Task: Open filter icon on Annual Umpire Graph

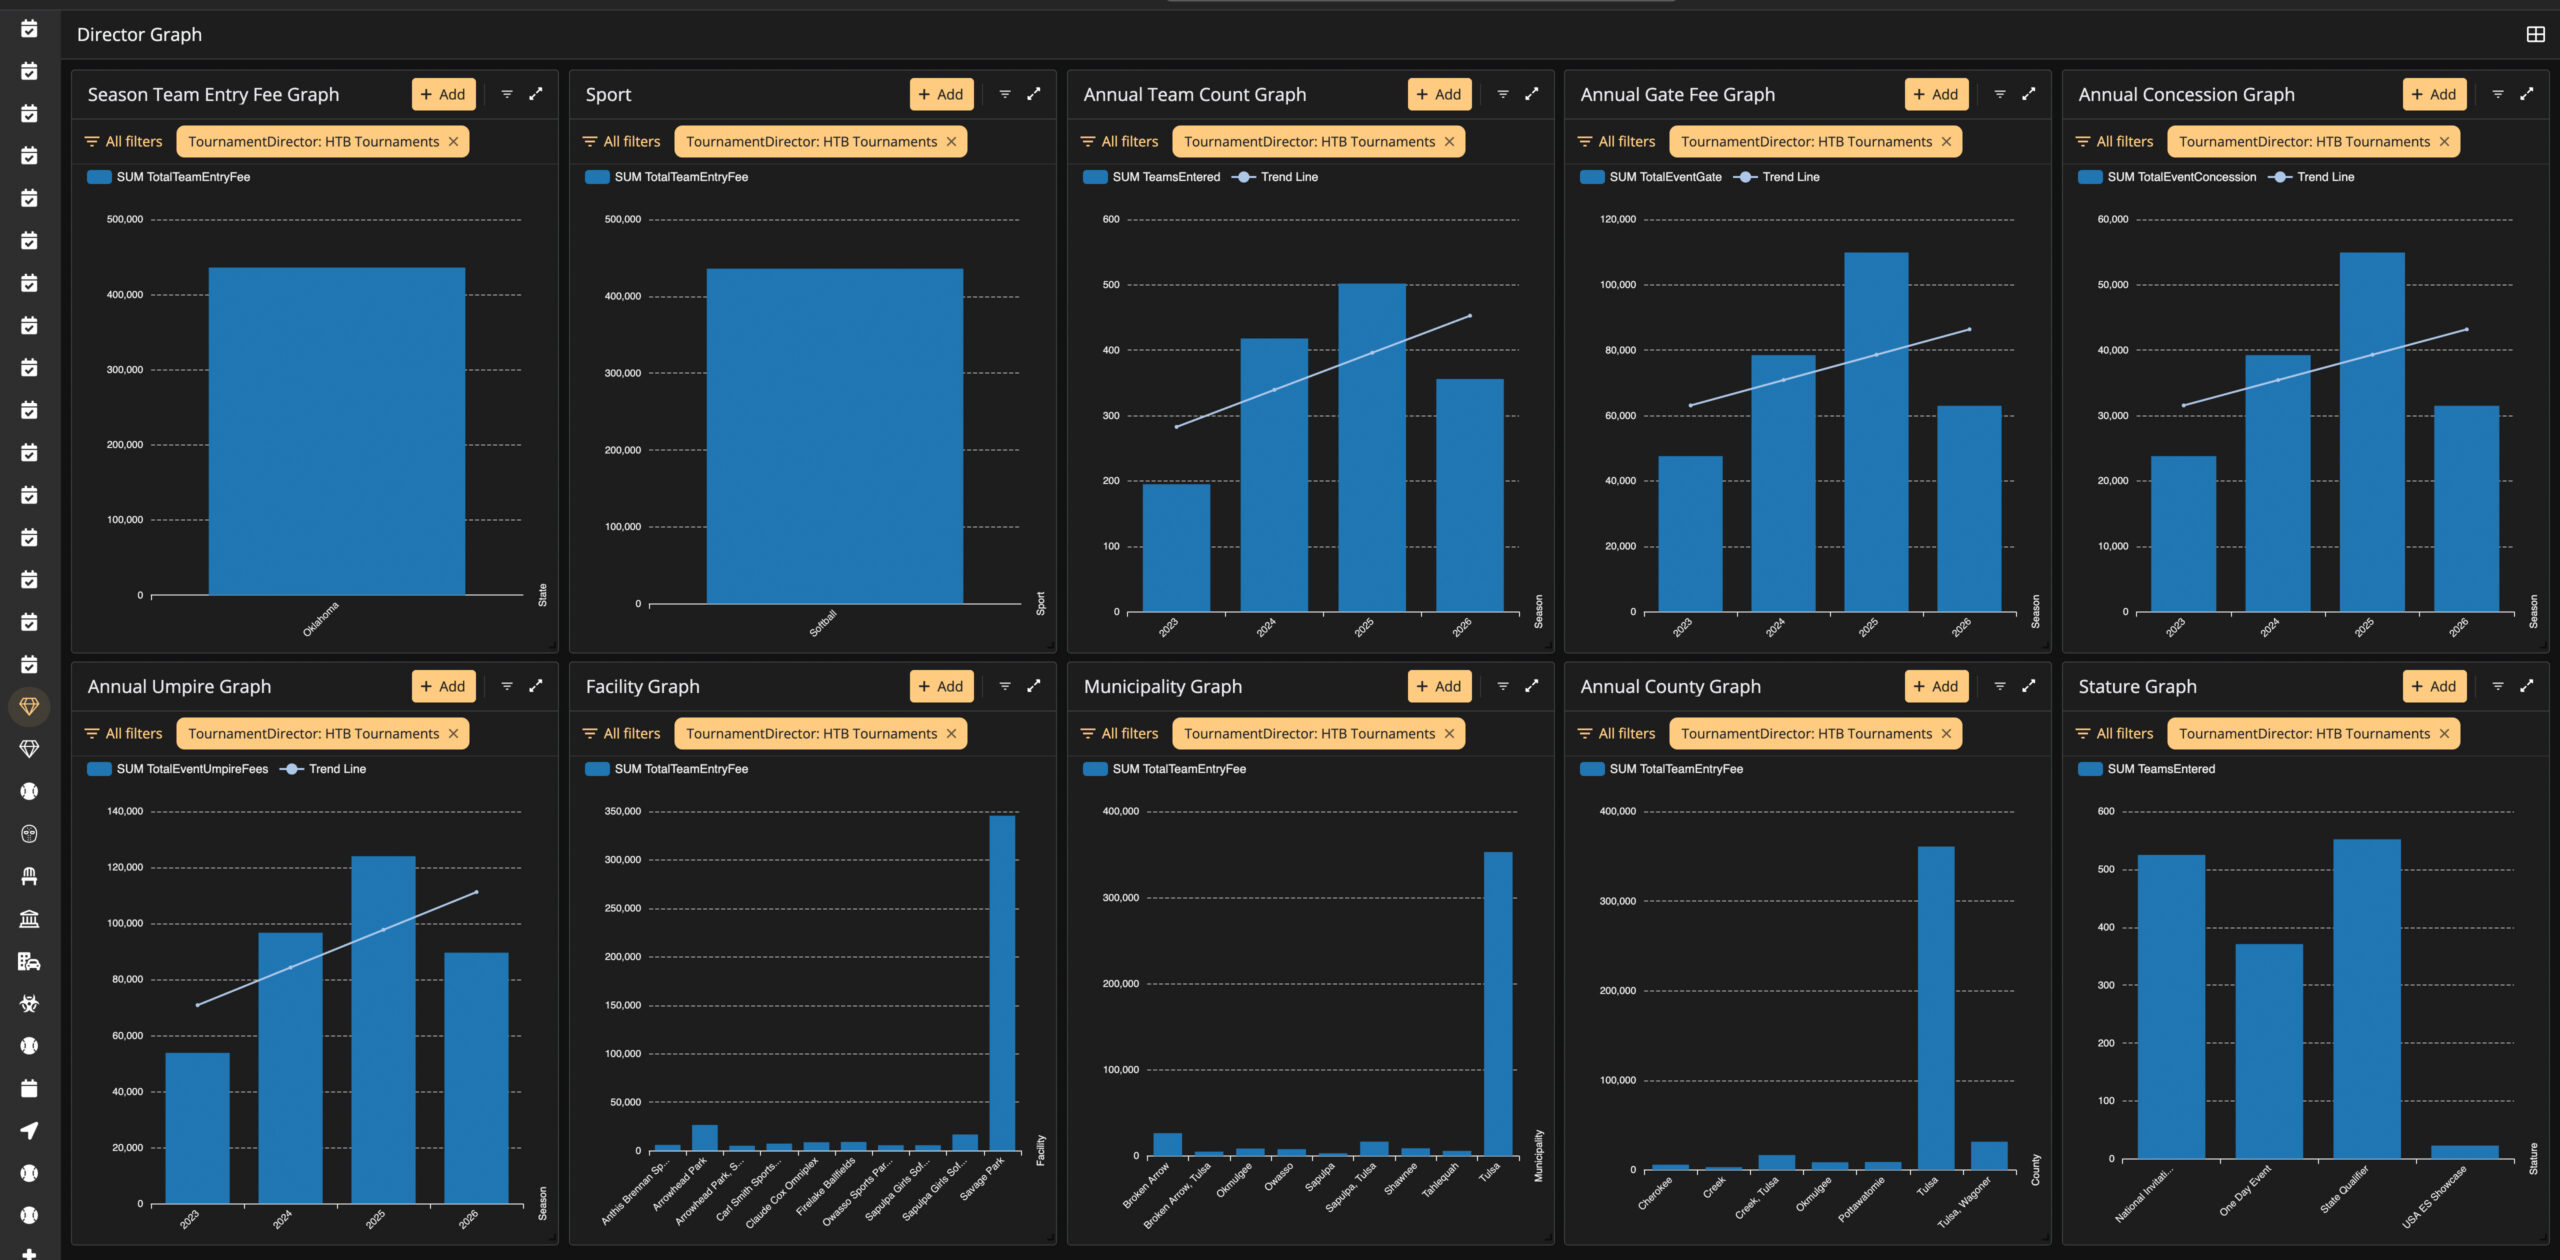Action: point(507,686)
